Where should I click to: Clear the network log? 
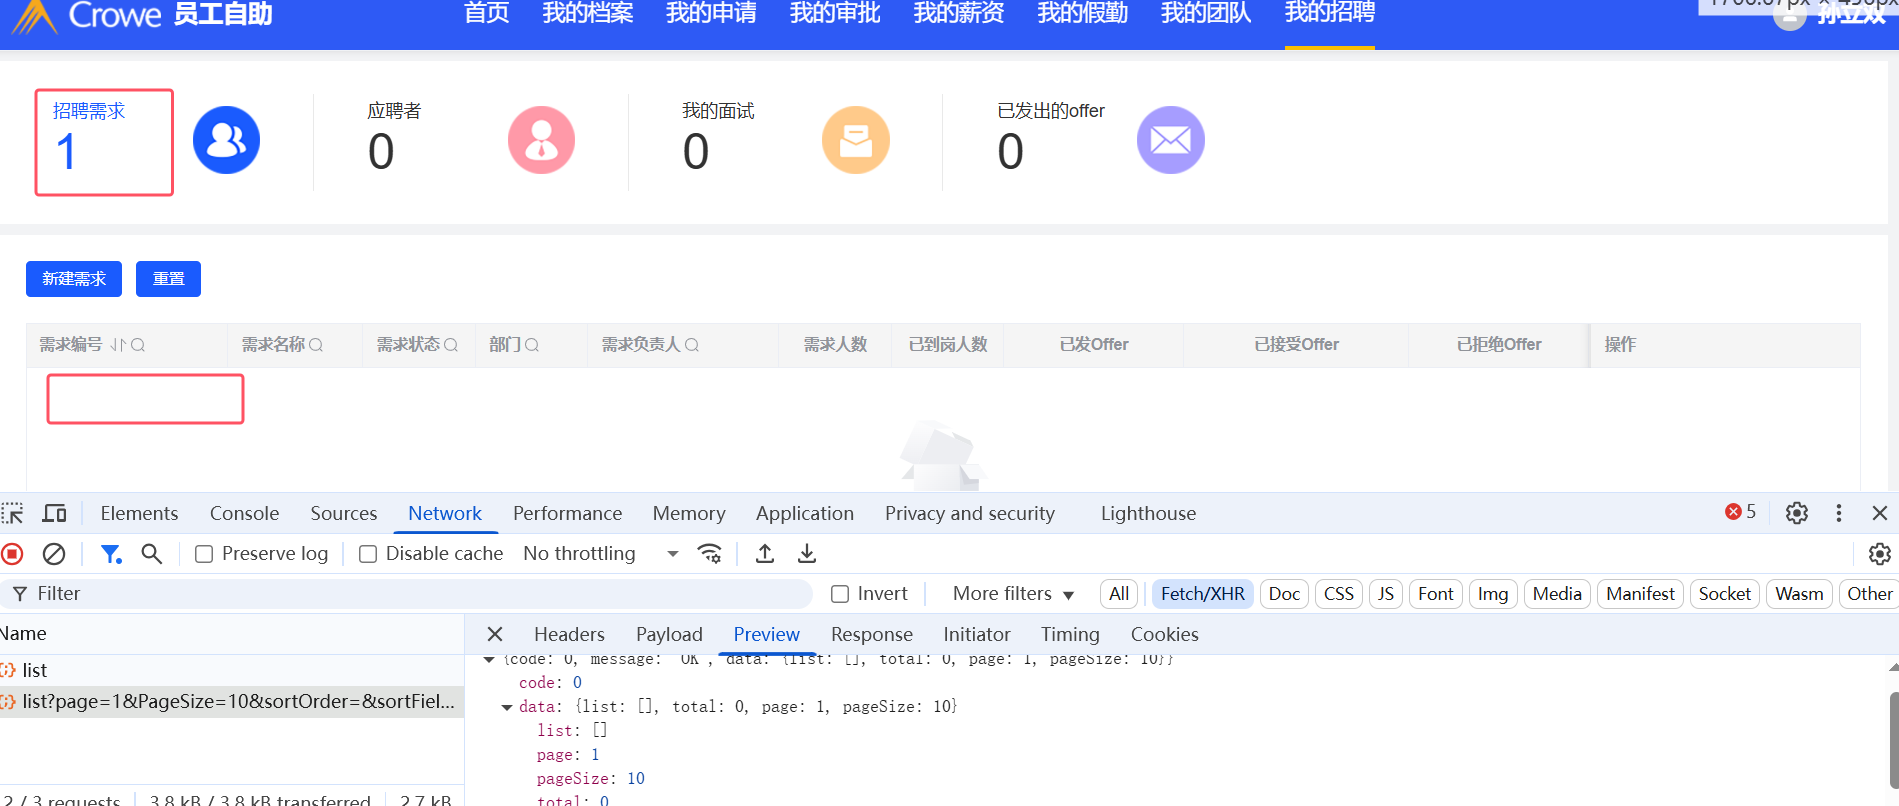click(54, 554)
